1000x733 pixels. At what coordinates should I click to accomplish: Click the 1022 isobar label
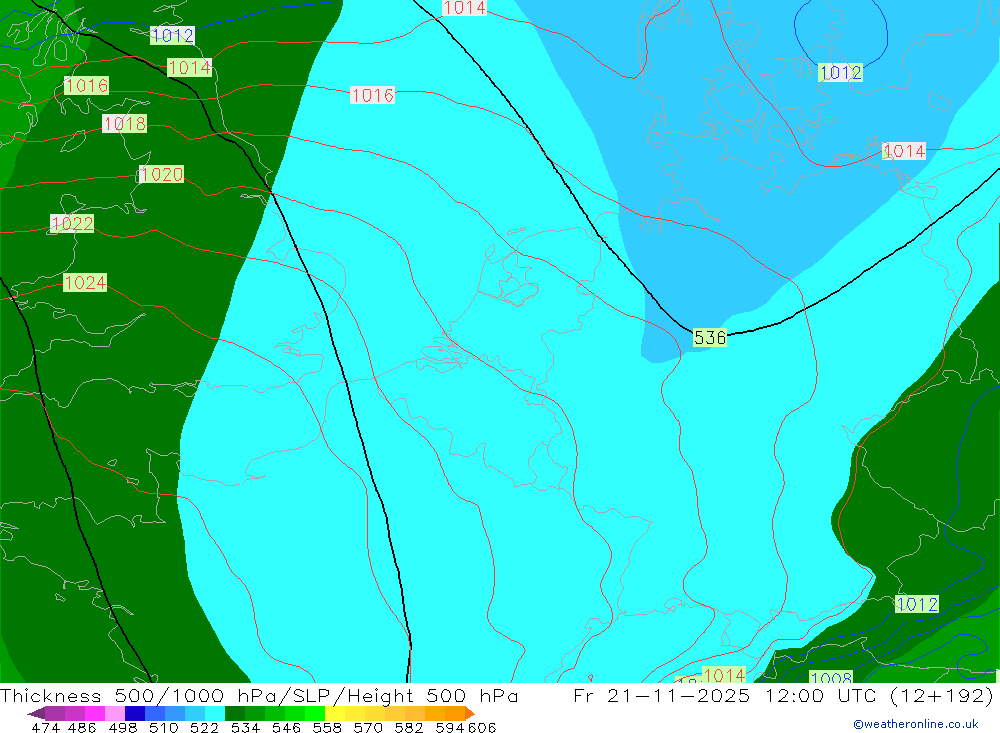72,223
